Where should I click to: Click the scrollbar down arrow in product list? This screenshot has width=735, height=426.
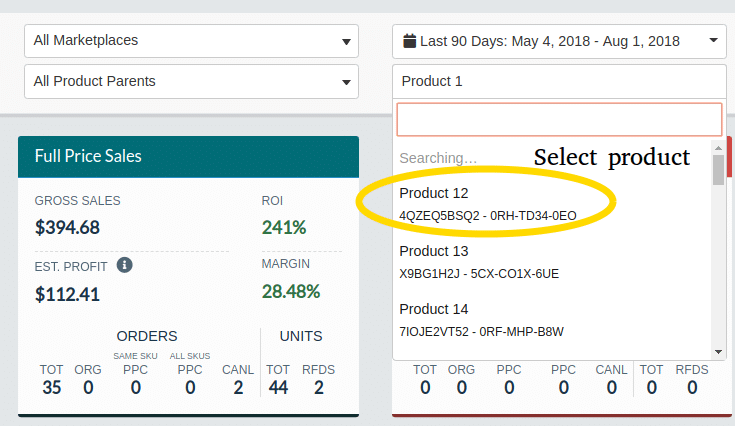(x=718, y=351)
